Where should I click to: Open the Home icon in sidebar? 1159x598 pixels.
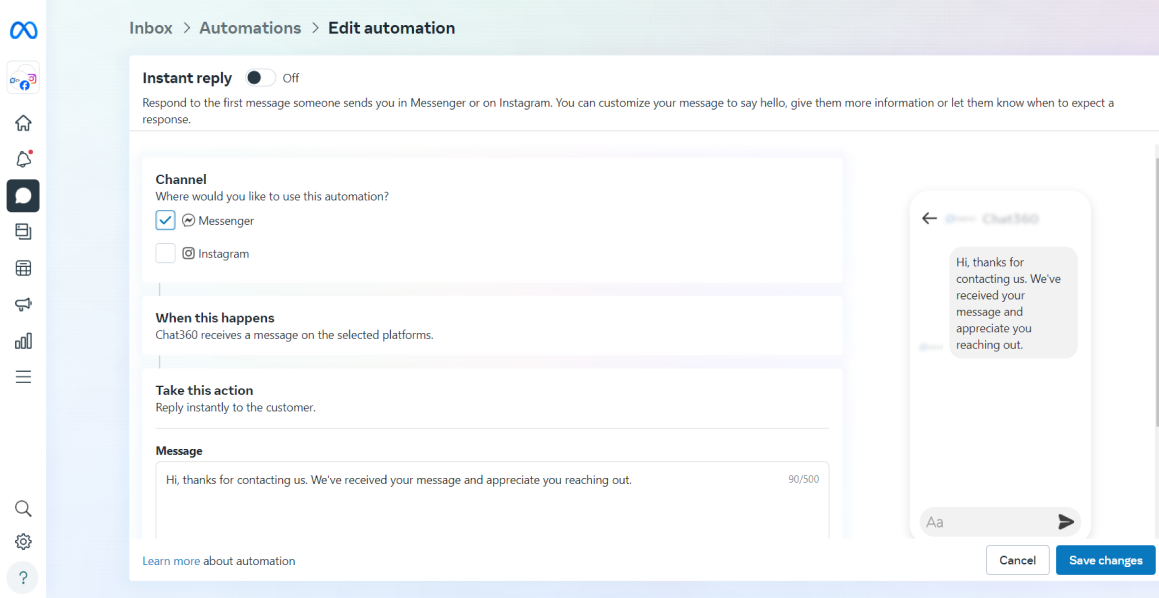23,123
